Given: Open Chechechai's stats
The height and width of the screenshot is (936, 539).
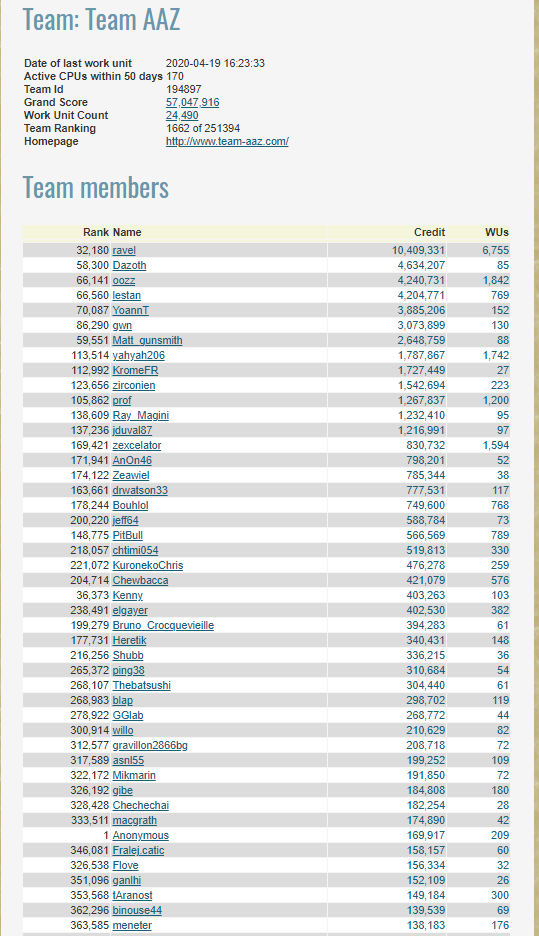Looking at the screenshot, I should point(141,805).
